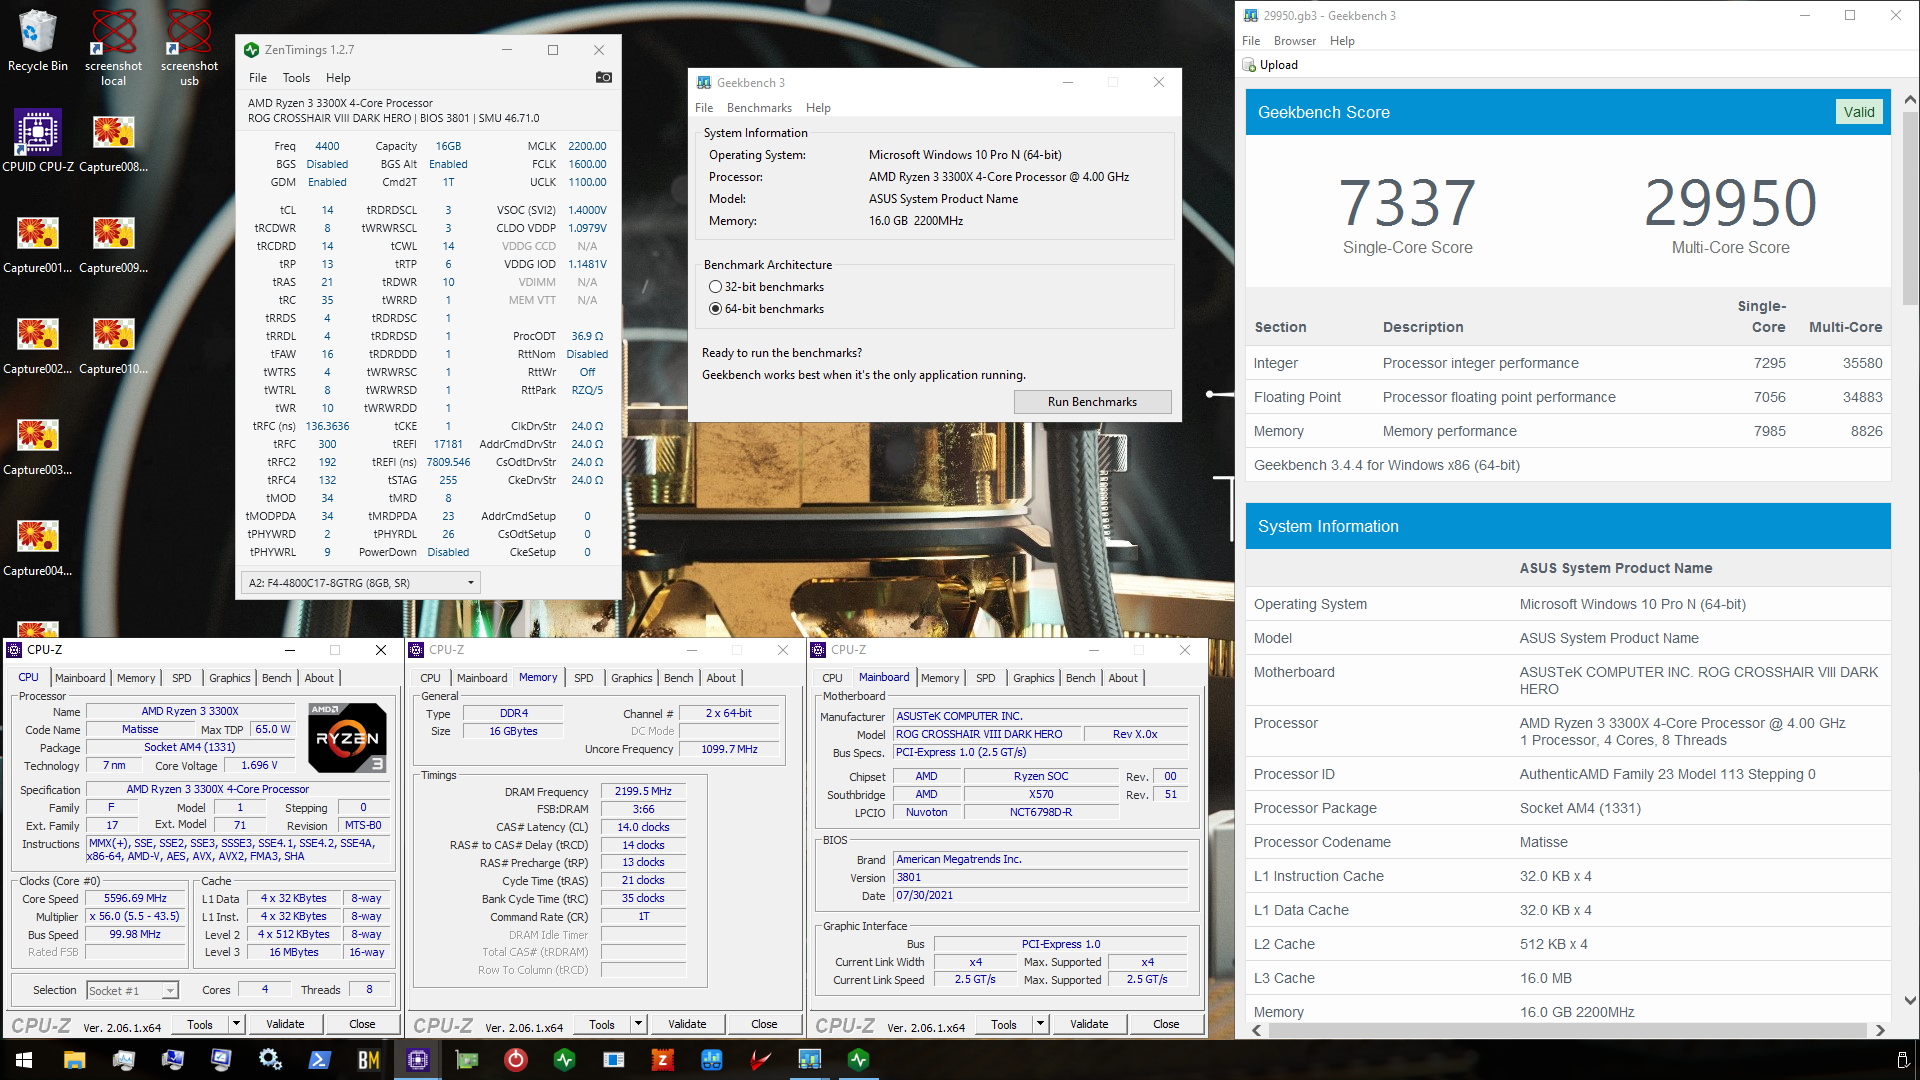
Task: Click the system tray icon at taskbar end
Action: pyautogui.click(x=1902, y=1059)
